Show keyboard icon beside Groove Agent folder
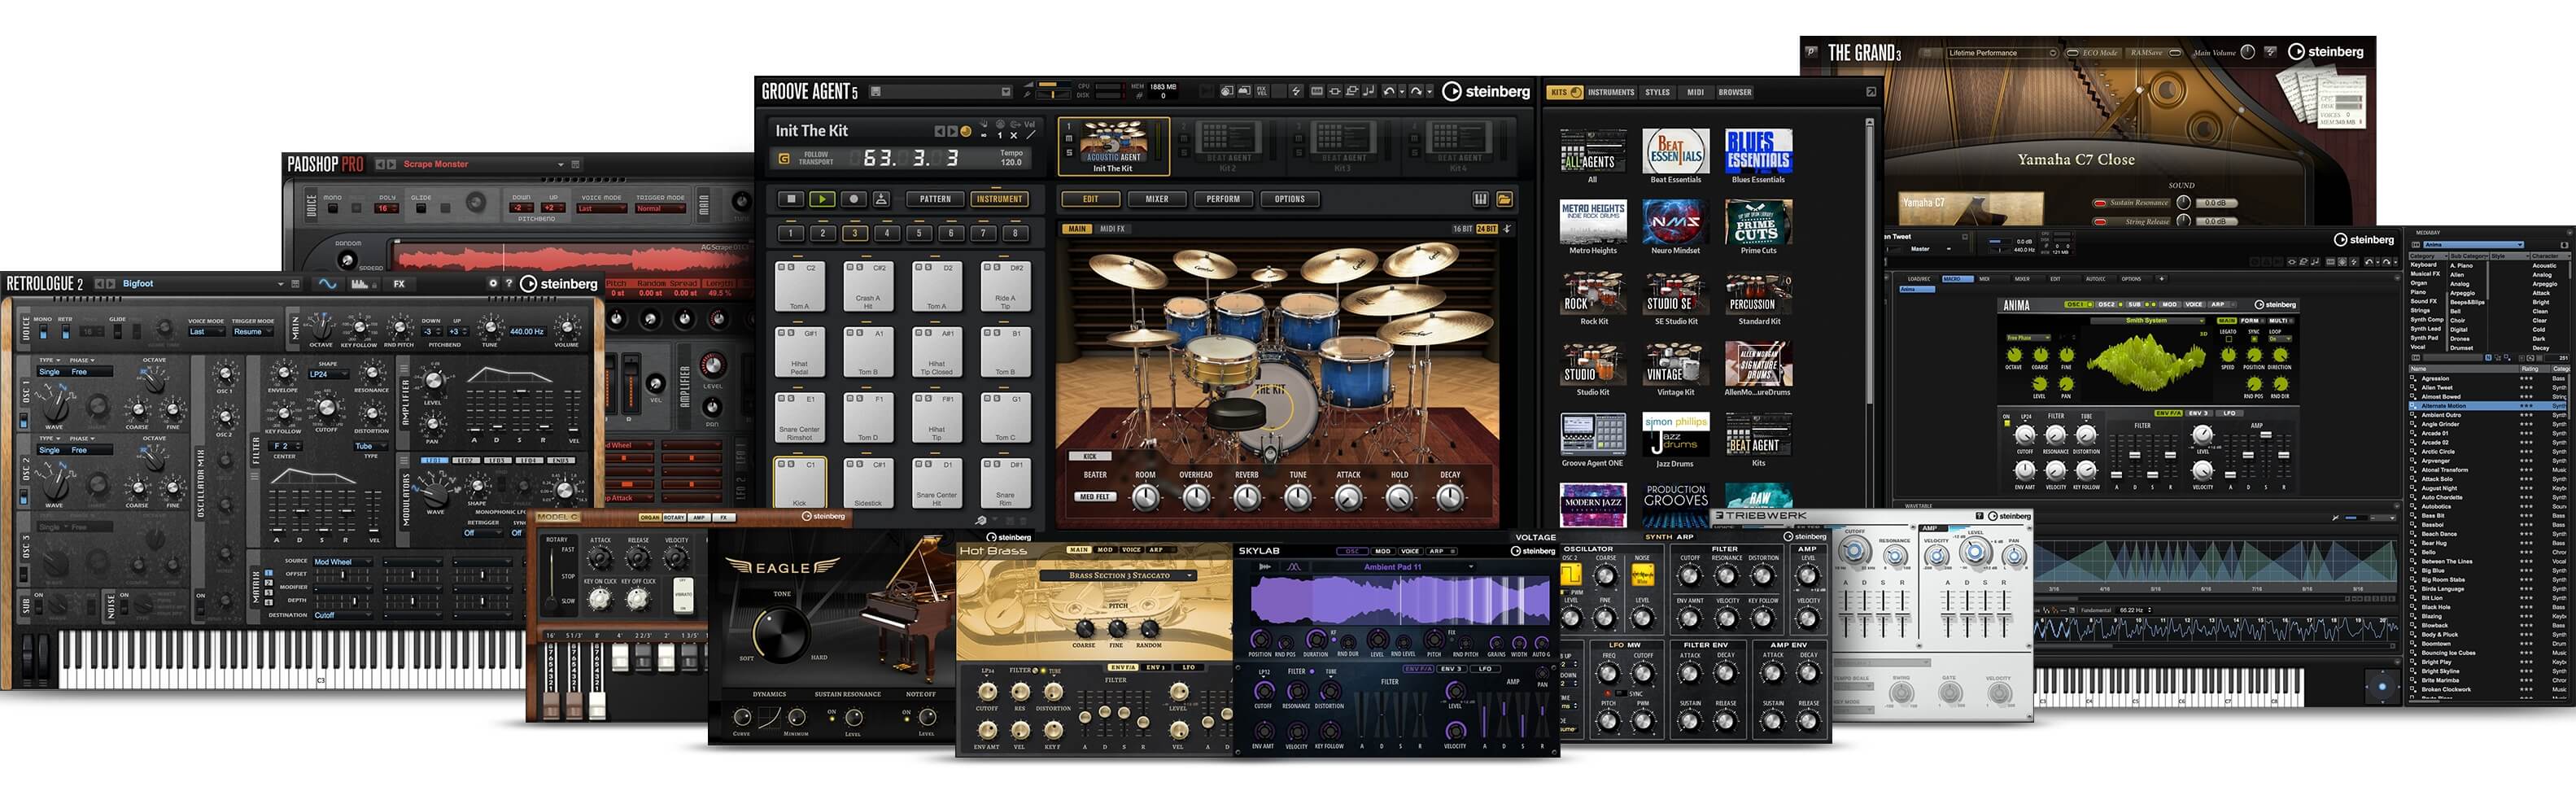 click(1481, 199)
